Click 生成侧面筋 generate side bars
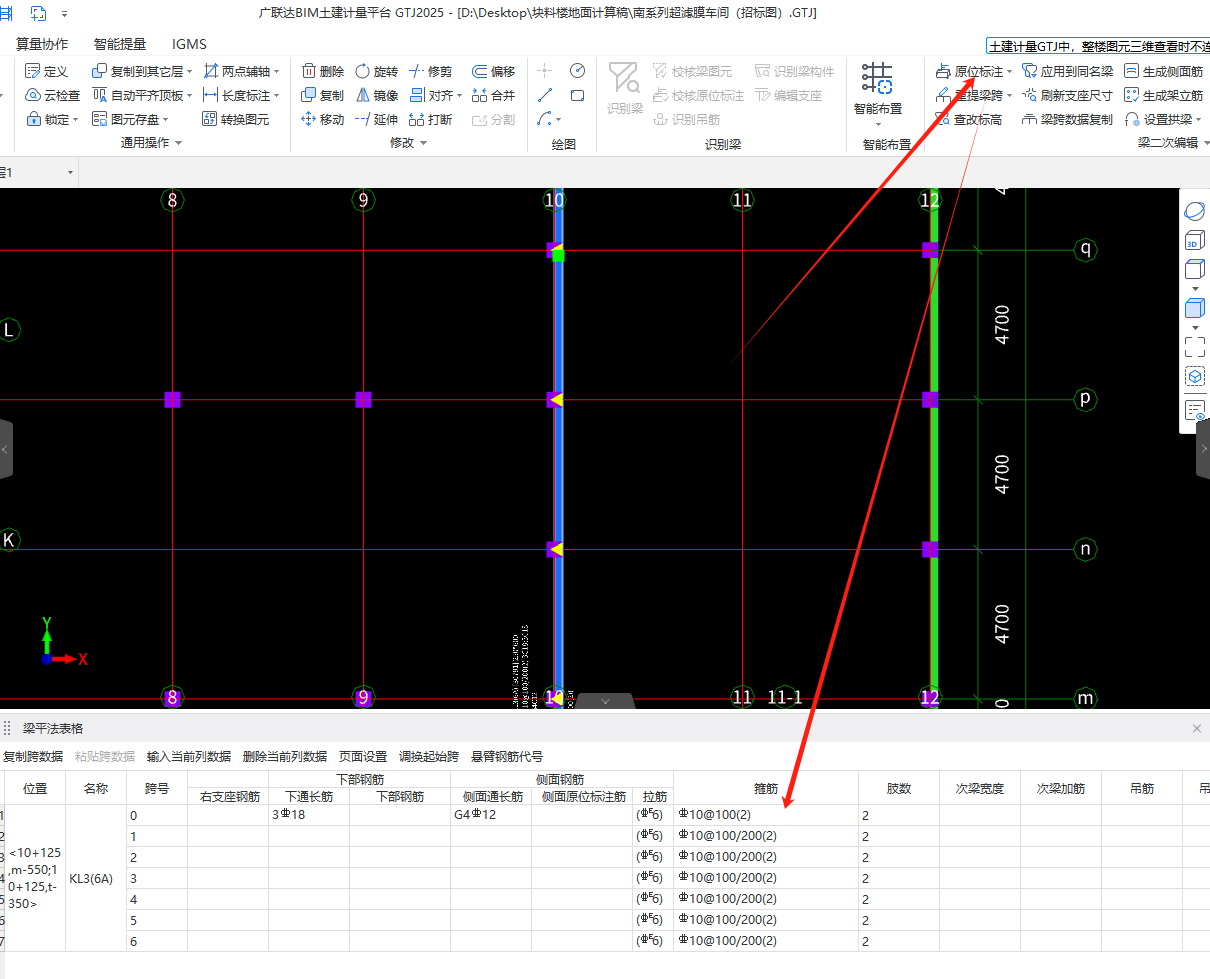This screenshot has height=979, width=1210. [x=1164, y=71]
